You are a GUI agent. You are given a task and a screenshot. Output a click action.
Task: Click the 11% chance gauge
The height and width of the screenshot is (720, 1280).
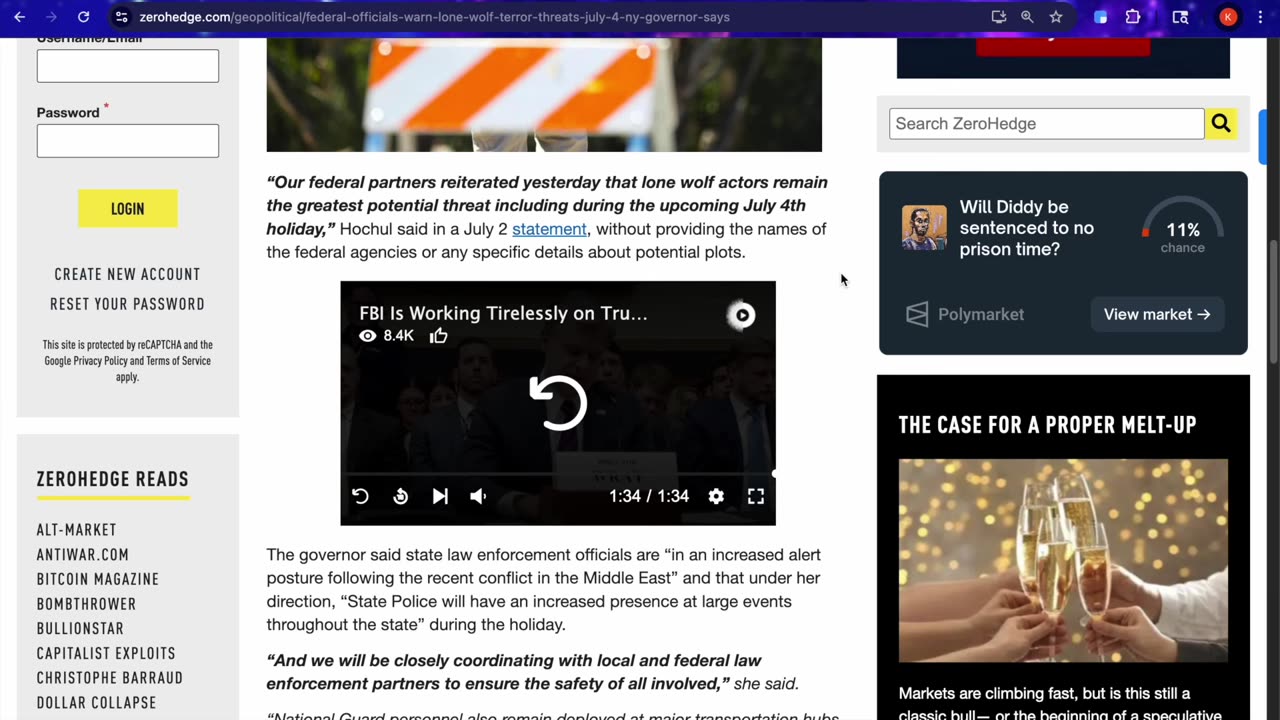(1183, 226)
